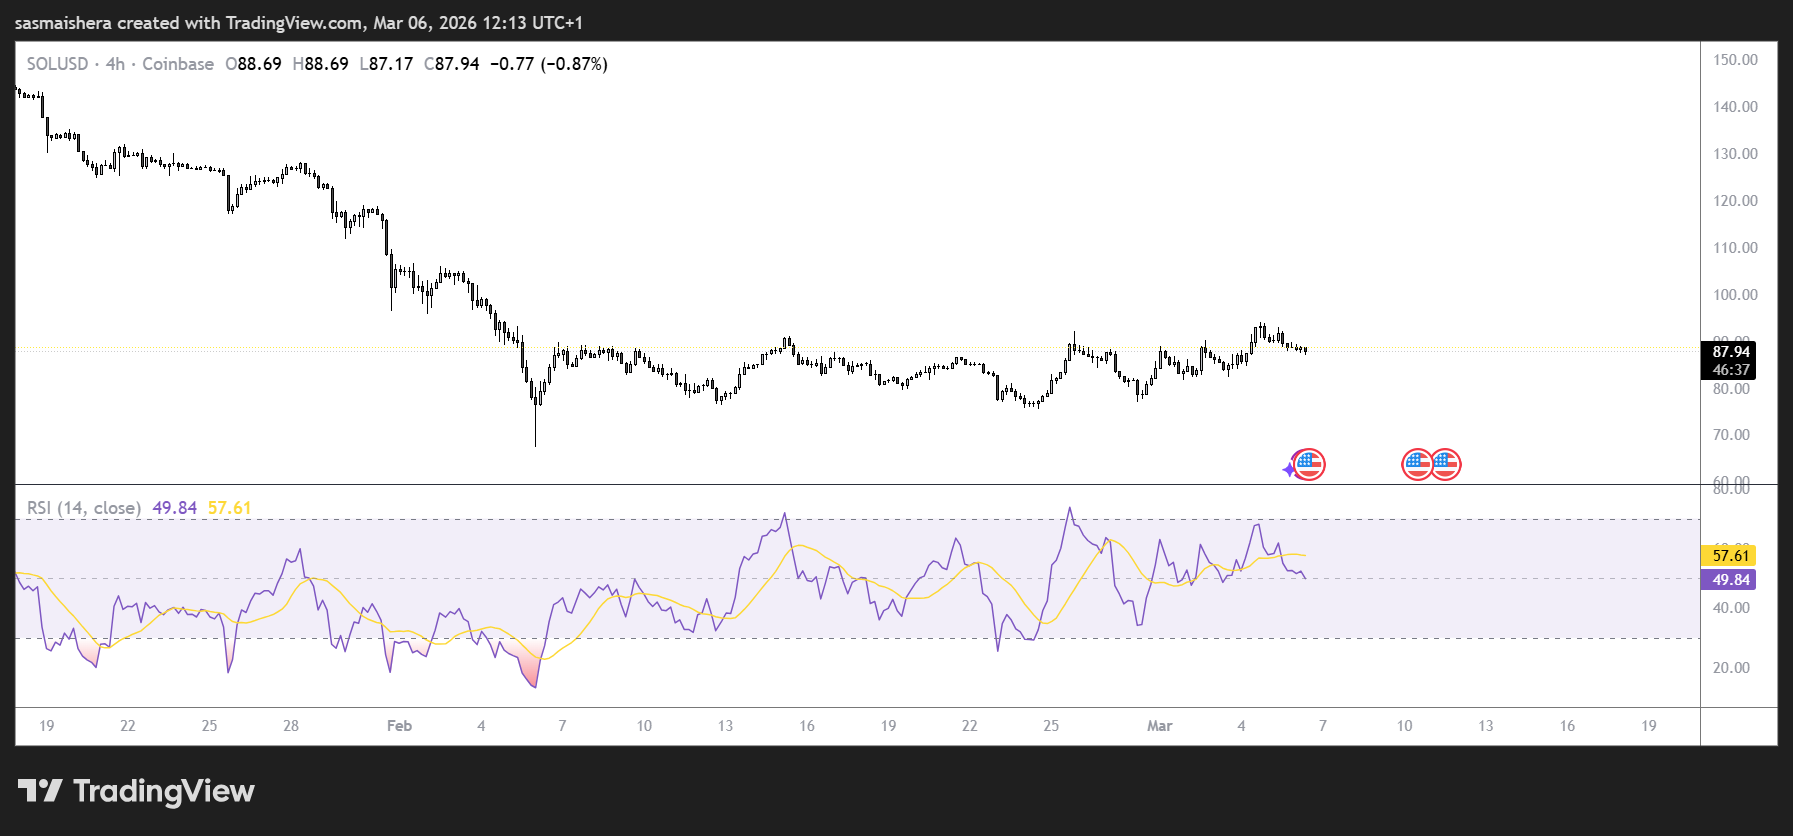Click the close value C87.94

tap(452, 64)
